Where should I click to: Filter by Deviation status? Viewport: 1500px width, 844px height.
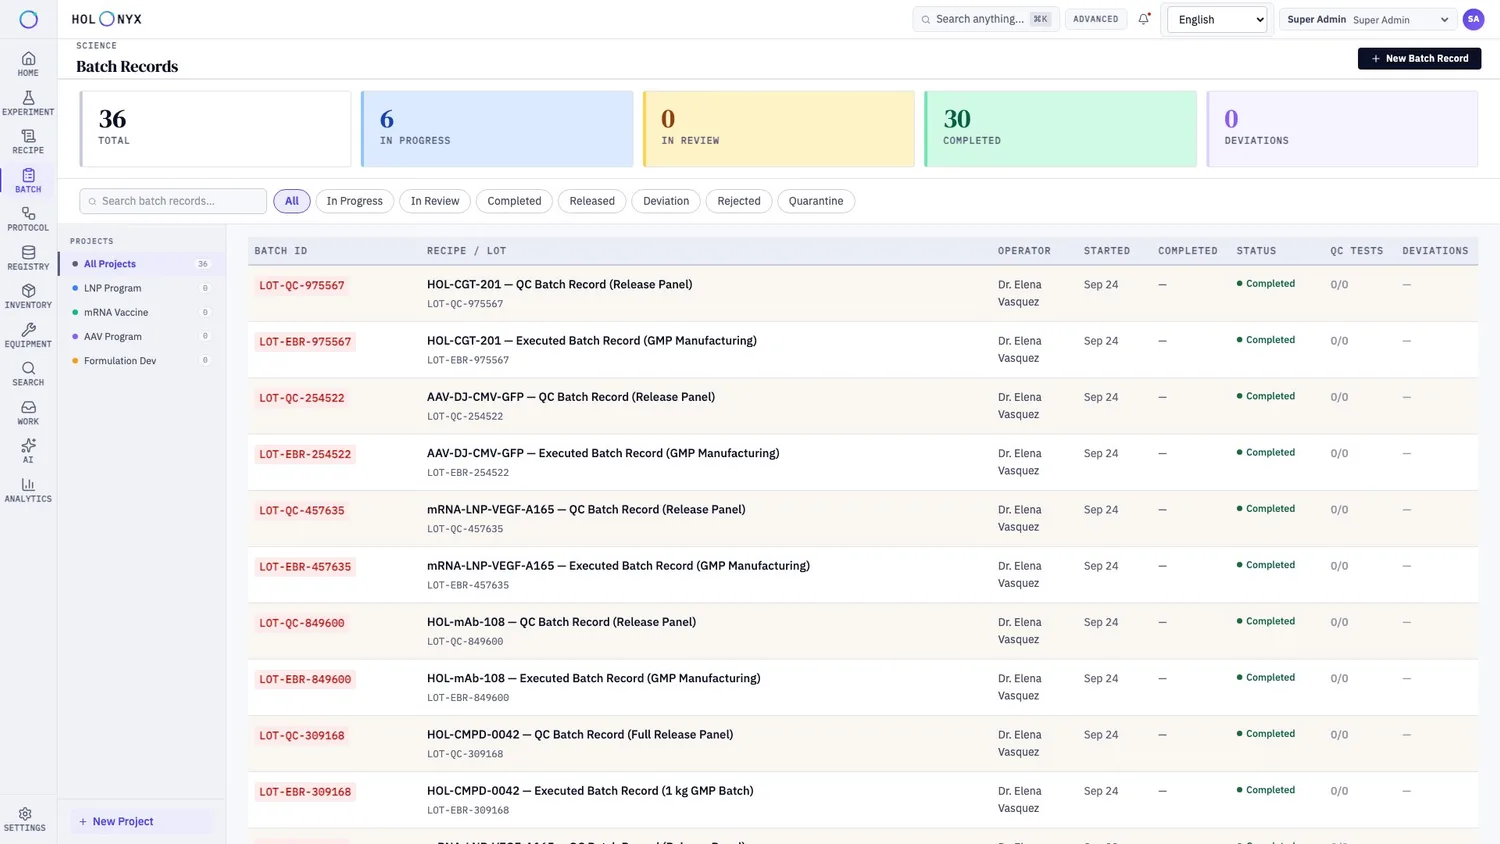(x=666, y=201)
